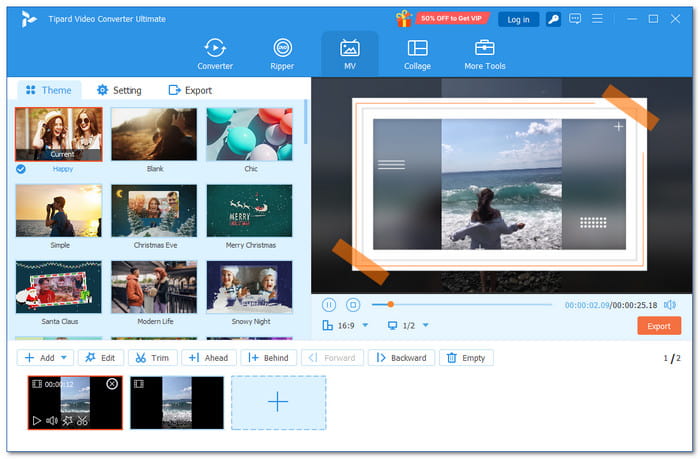Select the Chic theme thumbnail

(x=250, y=134)
